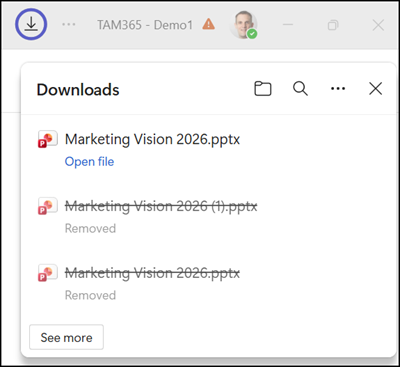The width and height of the screenshot is (400, 367).
Task: Open the user profile avatar
Action: (x=243, y=24)
